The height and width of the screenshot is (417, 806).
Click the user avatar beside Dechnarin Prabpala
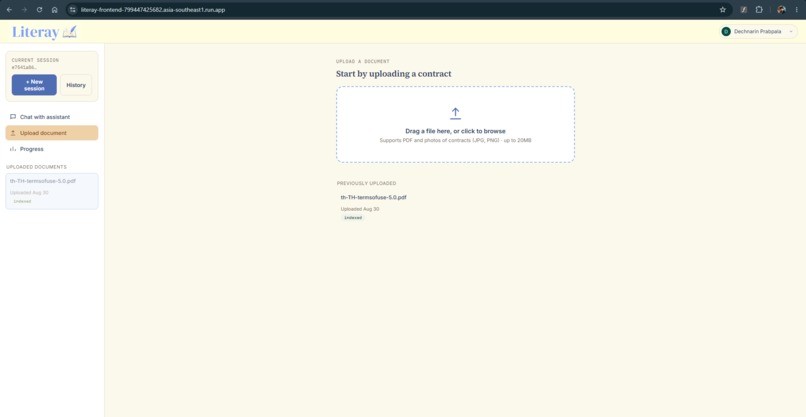[726, 32]
